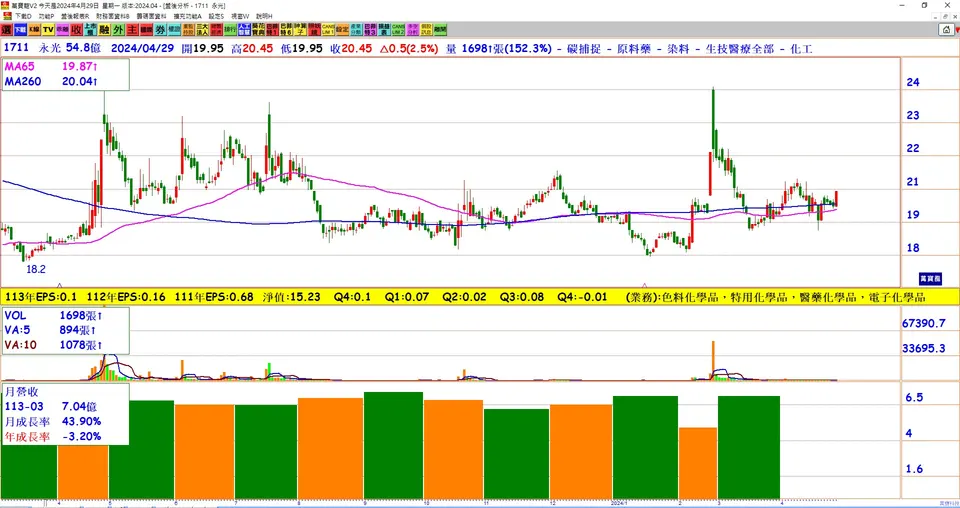
Task: Click the purple 巴菲特3 toolbar icon
Action: [x=370, y=29]
